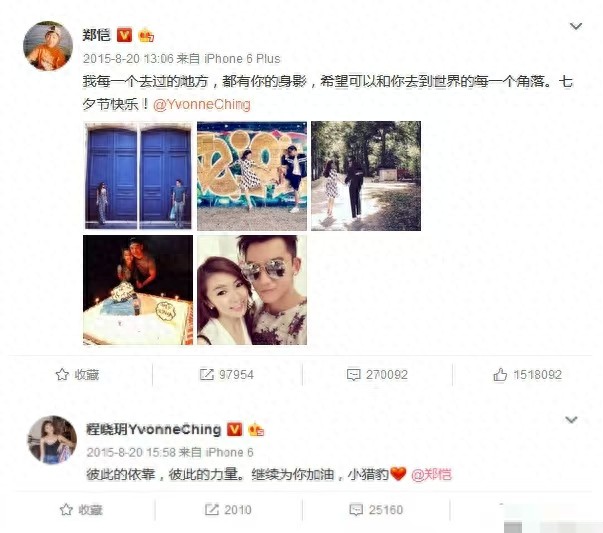Open the birthday cake photo thumbnail
This screenshot has height=533, width=603.
(138, 290)
